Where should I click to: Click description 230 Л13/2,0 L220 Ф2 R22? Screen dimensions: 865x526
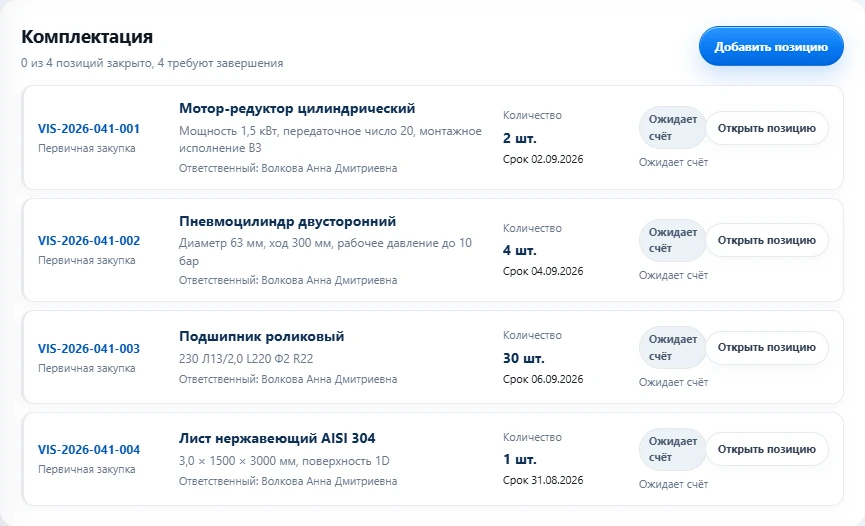tap(246, 359)
